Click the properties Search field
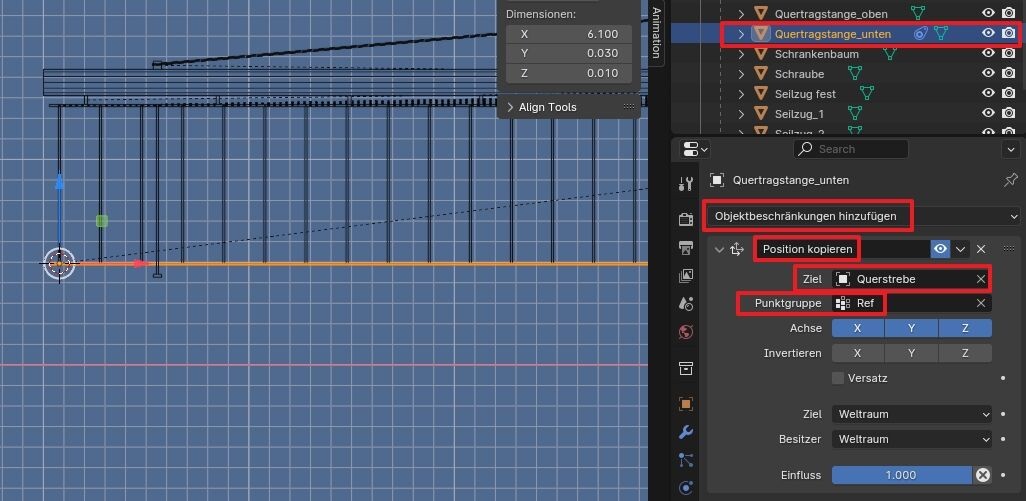Image resolution: width=1026 pixels, height=501 pixels. point(851,149)
